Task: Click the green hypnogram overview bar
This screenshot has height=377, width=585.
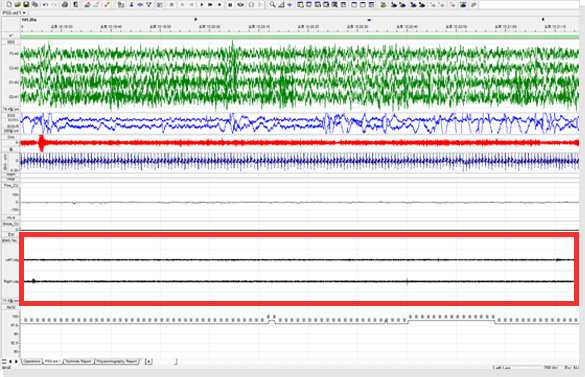Action: coord(300,36)
